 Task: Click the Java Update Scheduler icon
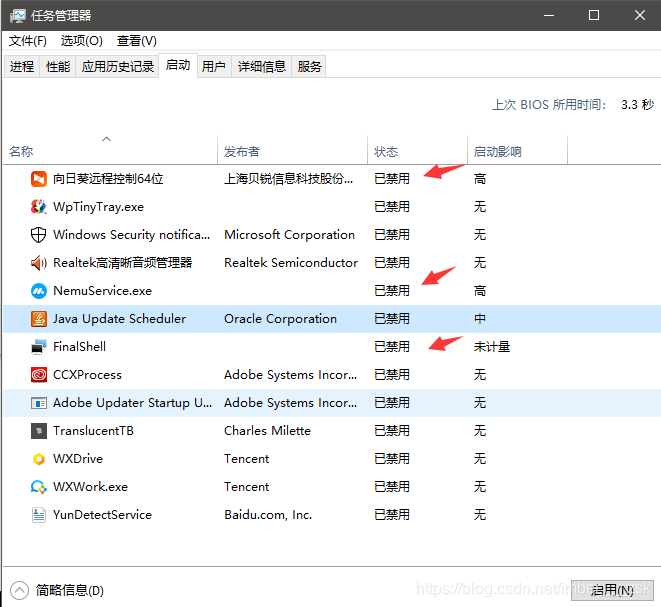coord(39,319)
